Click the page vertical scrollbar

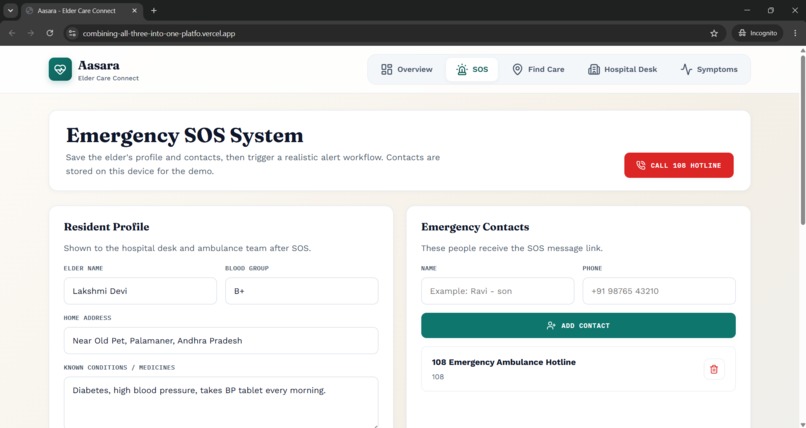tap(802, 139)
